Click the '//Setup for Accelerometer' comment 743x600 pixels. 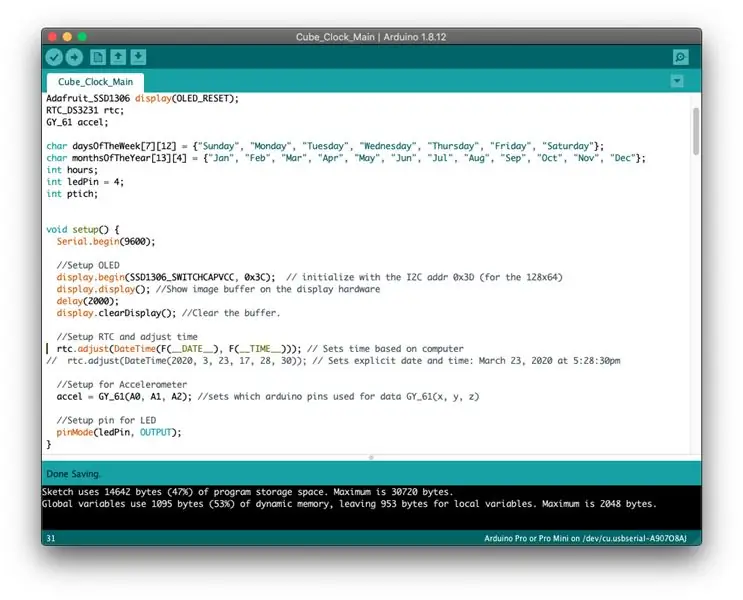point(122,384)
